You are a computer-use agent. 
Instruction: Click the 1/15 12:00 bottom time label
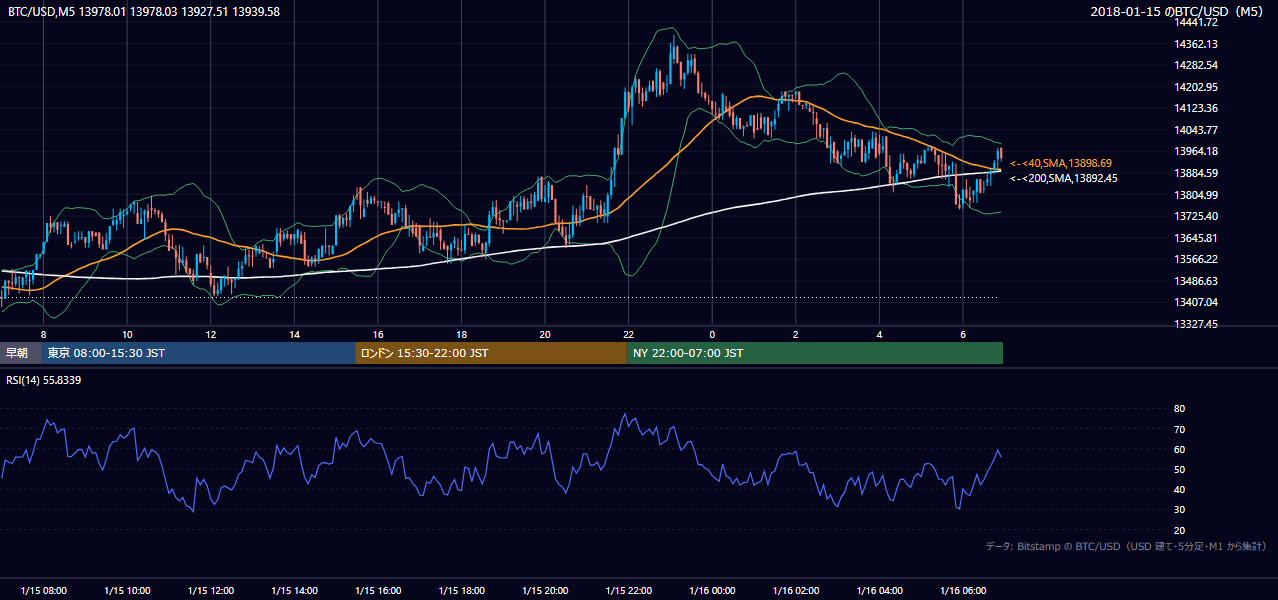(211, 590)
